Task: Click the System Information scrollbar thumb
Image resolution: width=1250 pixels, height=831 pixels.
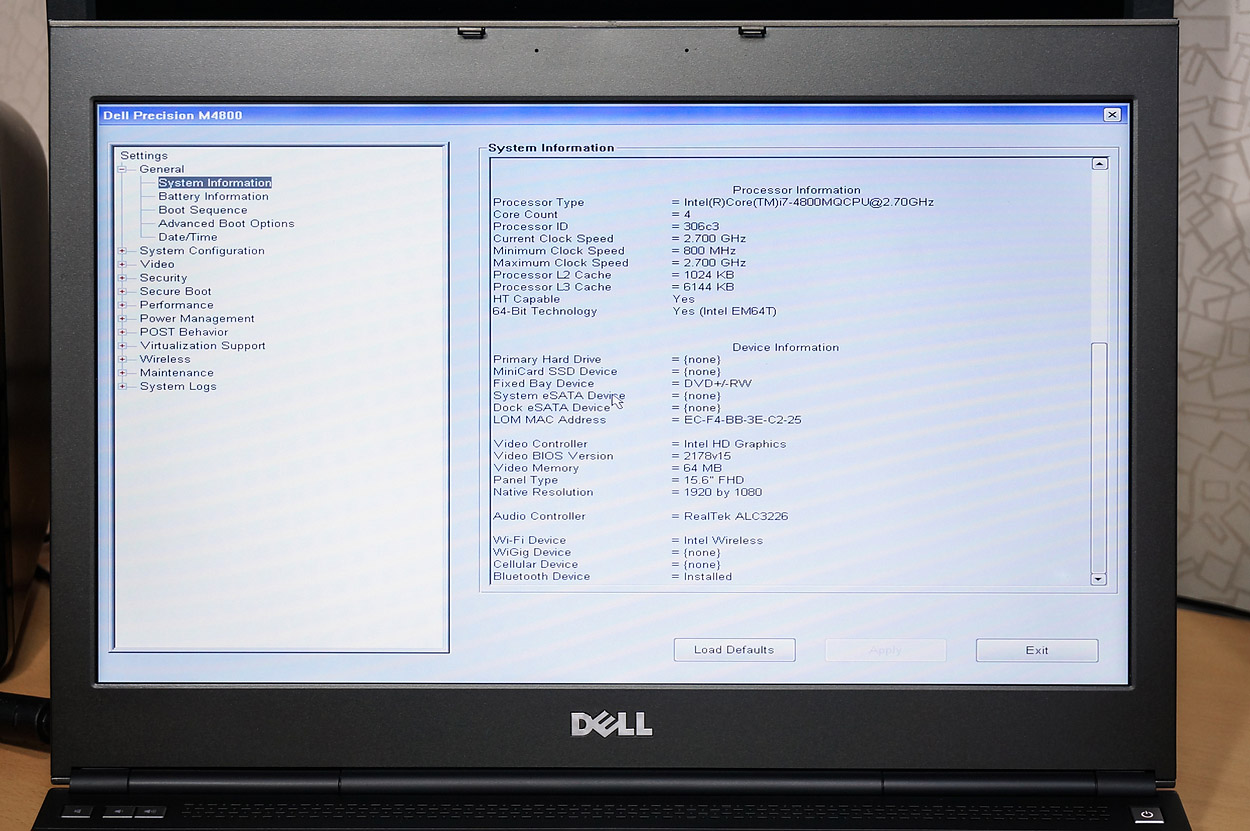Action: (1099, 456)
